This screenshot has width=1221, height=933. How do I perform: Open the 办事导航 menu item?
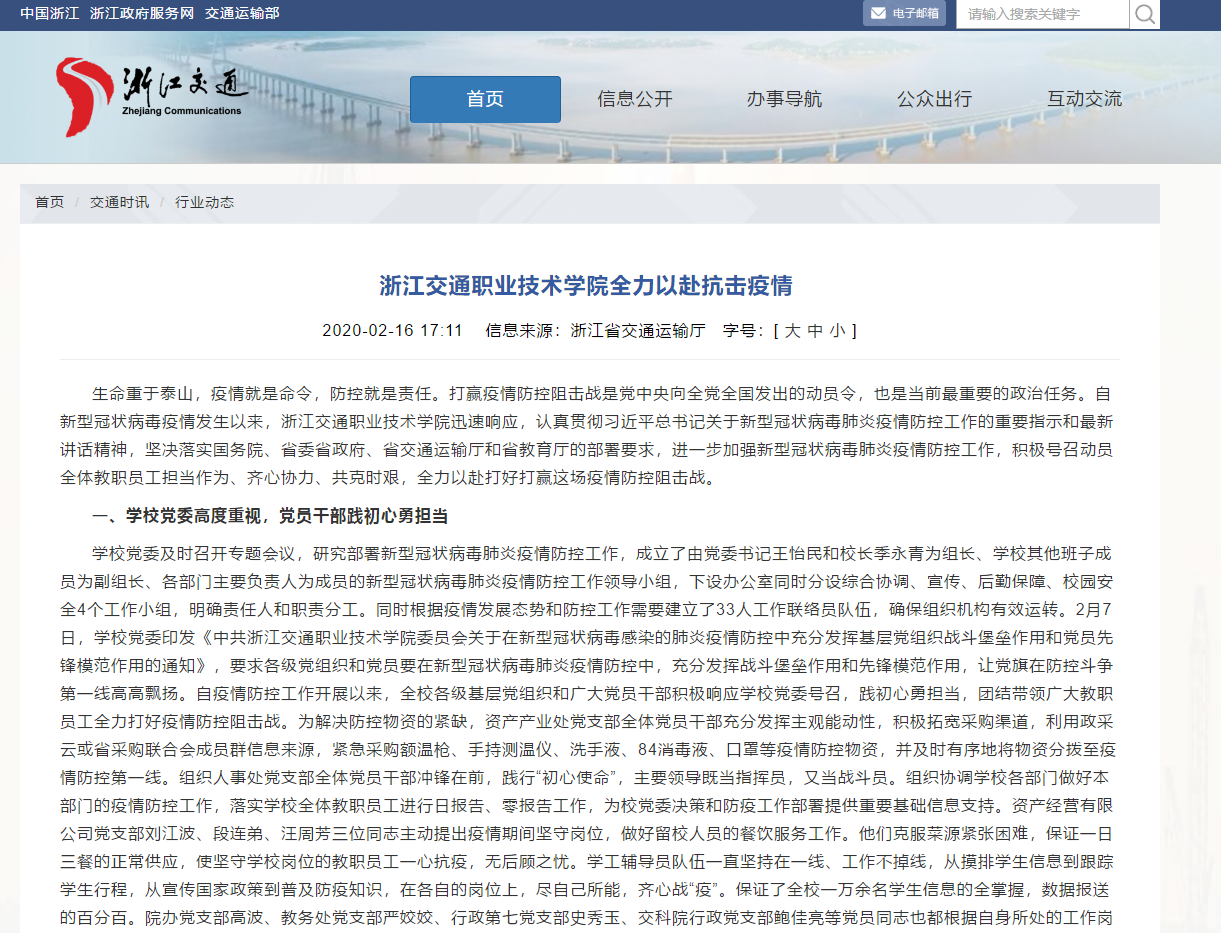pyautogui.click(x=784, y=99)
